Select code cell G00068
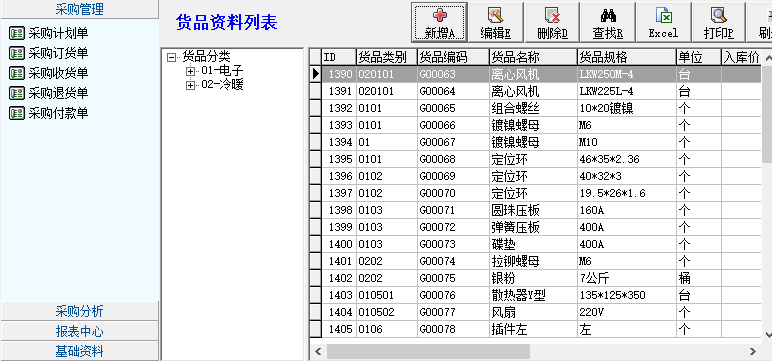Image resolution: width=772 pixels, height=361 pixels. coord(453,160)
